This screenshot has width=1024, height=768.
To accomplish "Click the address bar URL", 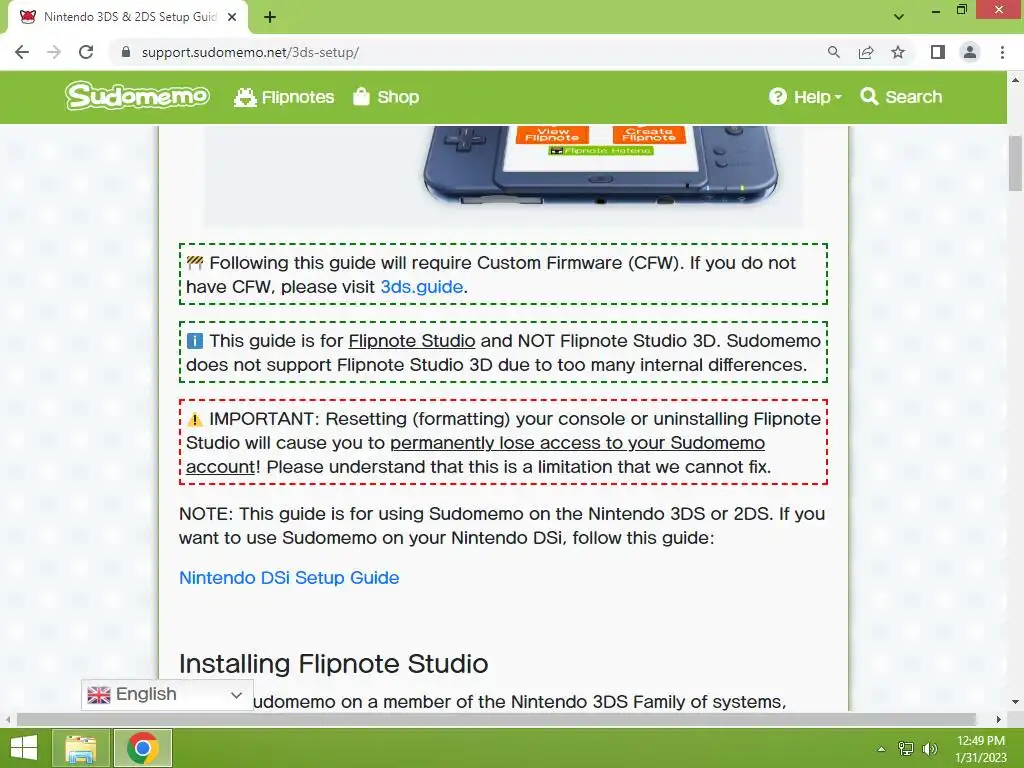I will point(250,52).
